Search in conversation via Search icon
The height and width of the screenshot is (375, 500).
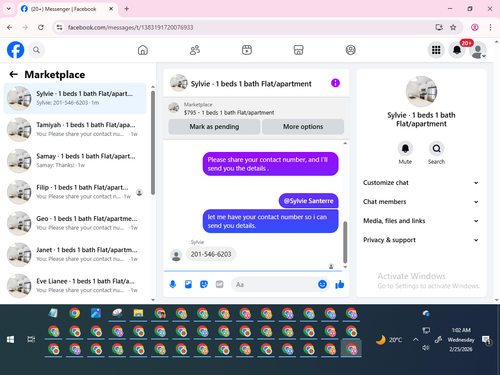point(436,148)
